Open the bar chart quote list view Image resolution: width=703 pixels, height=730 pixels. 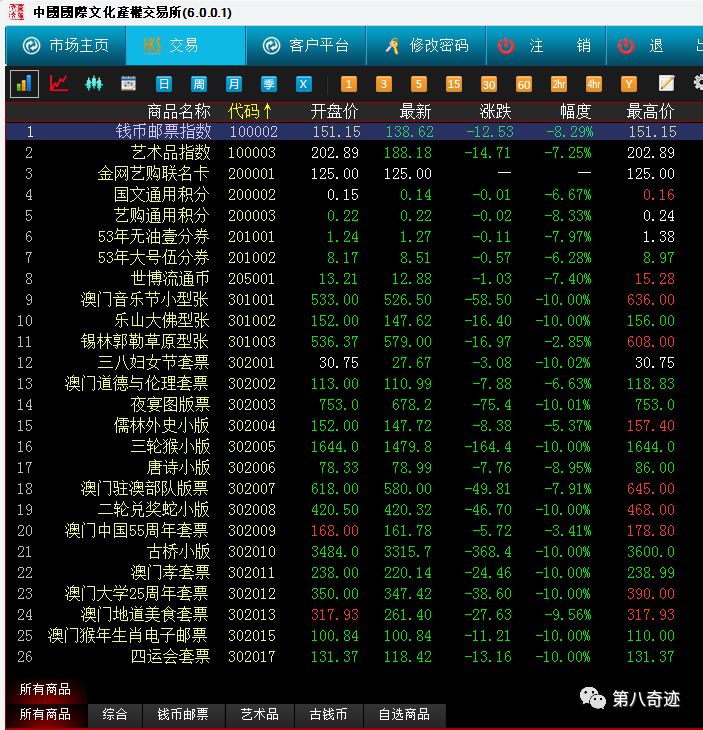24,84
